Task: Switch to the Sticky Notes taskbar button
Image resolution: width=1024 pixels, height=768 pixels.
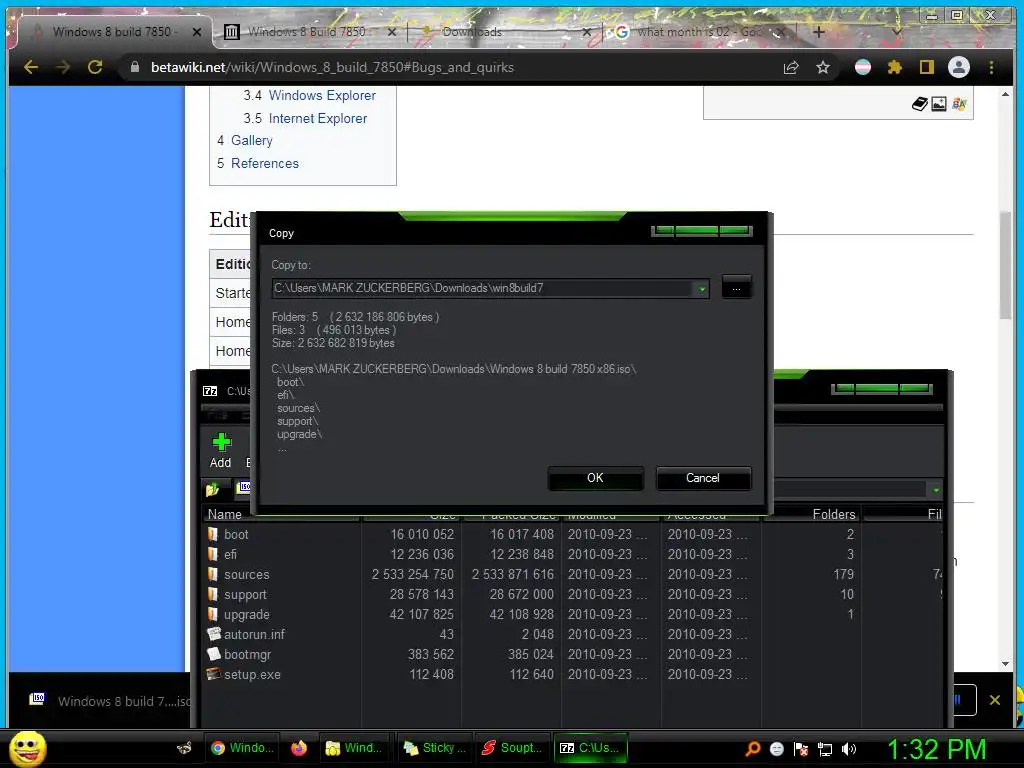Action: [x=434, y=748]
